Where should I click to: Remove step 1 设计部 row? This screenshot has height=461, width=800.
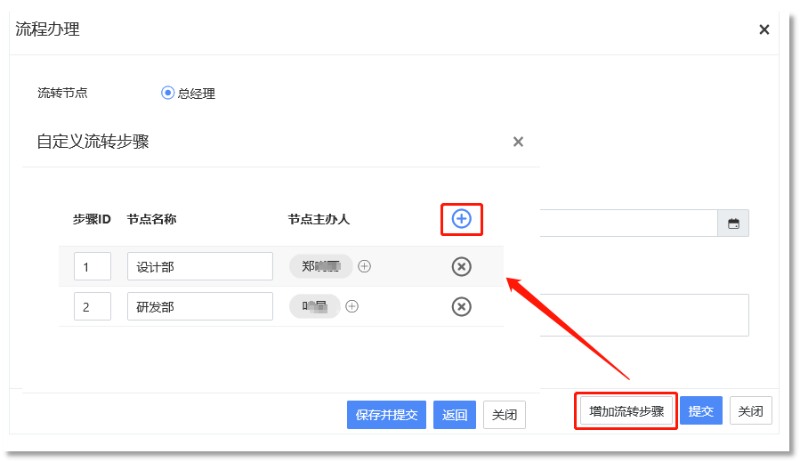[461, 267]
